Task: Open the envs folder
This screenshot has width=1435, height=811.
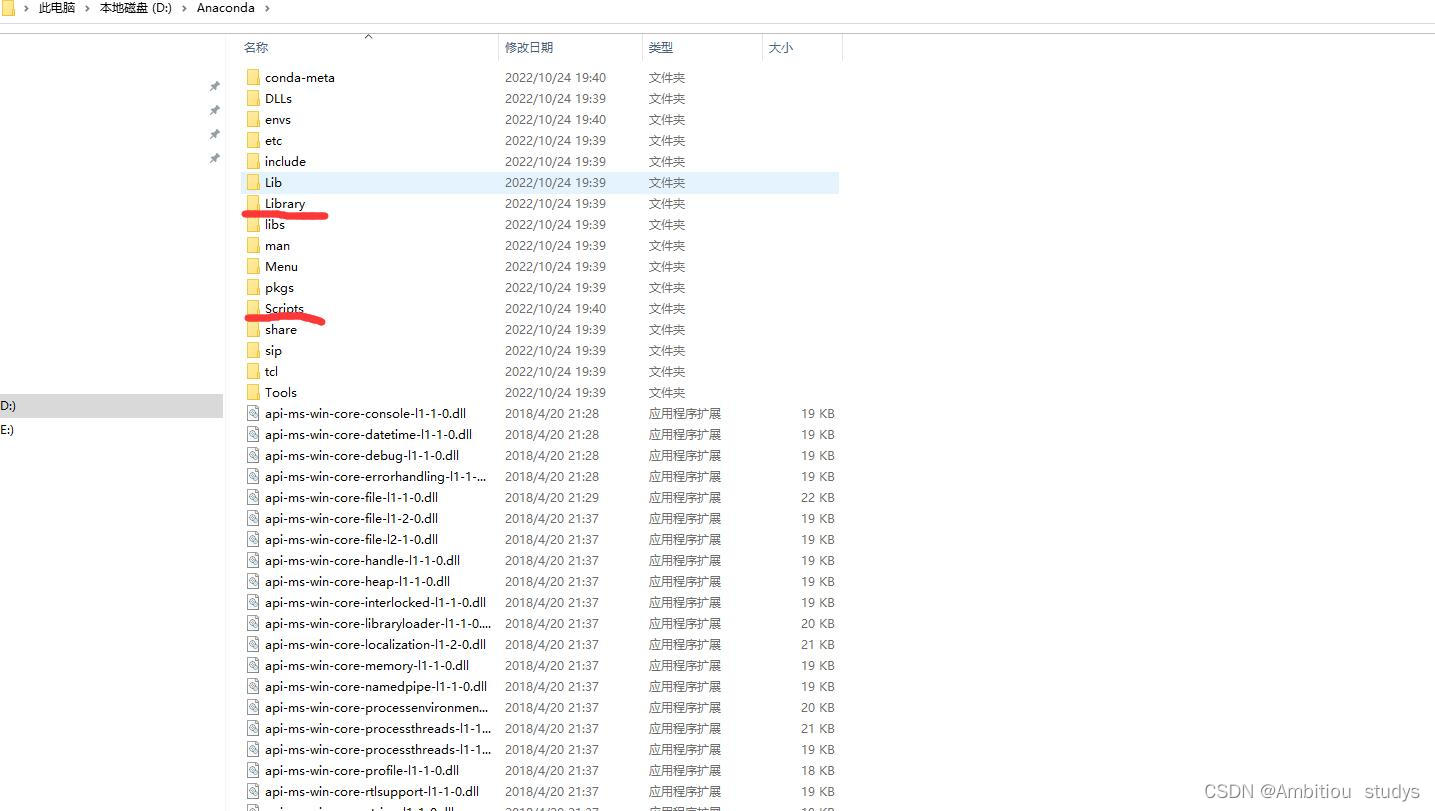Action: coord(277,119)
